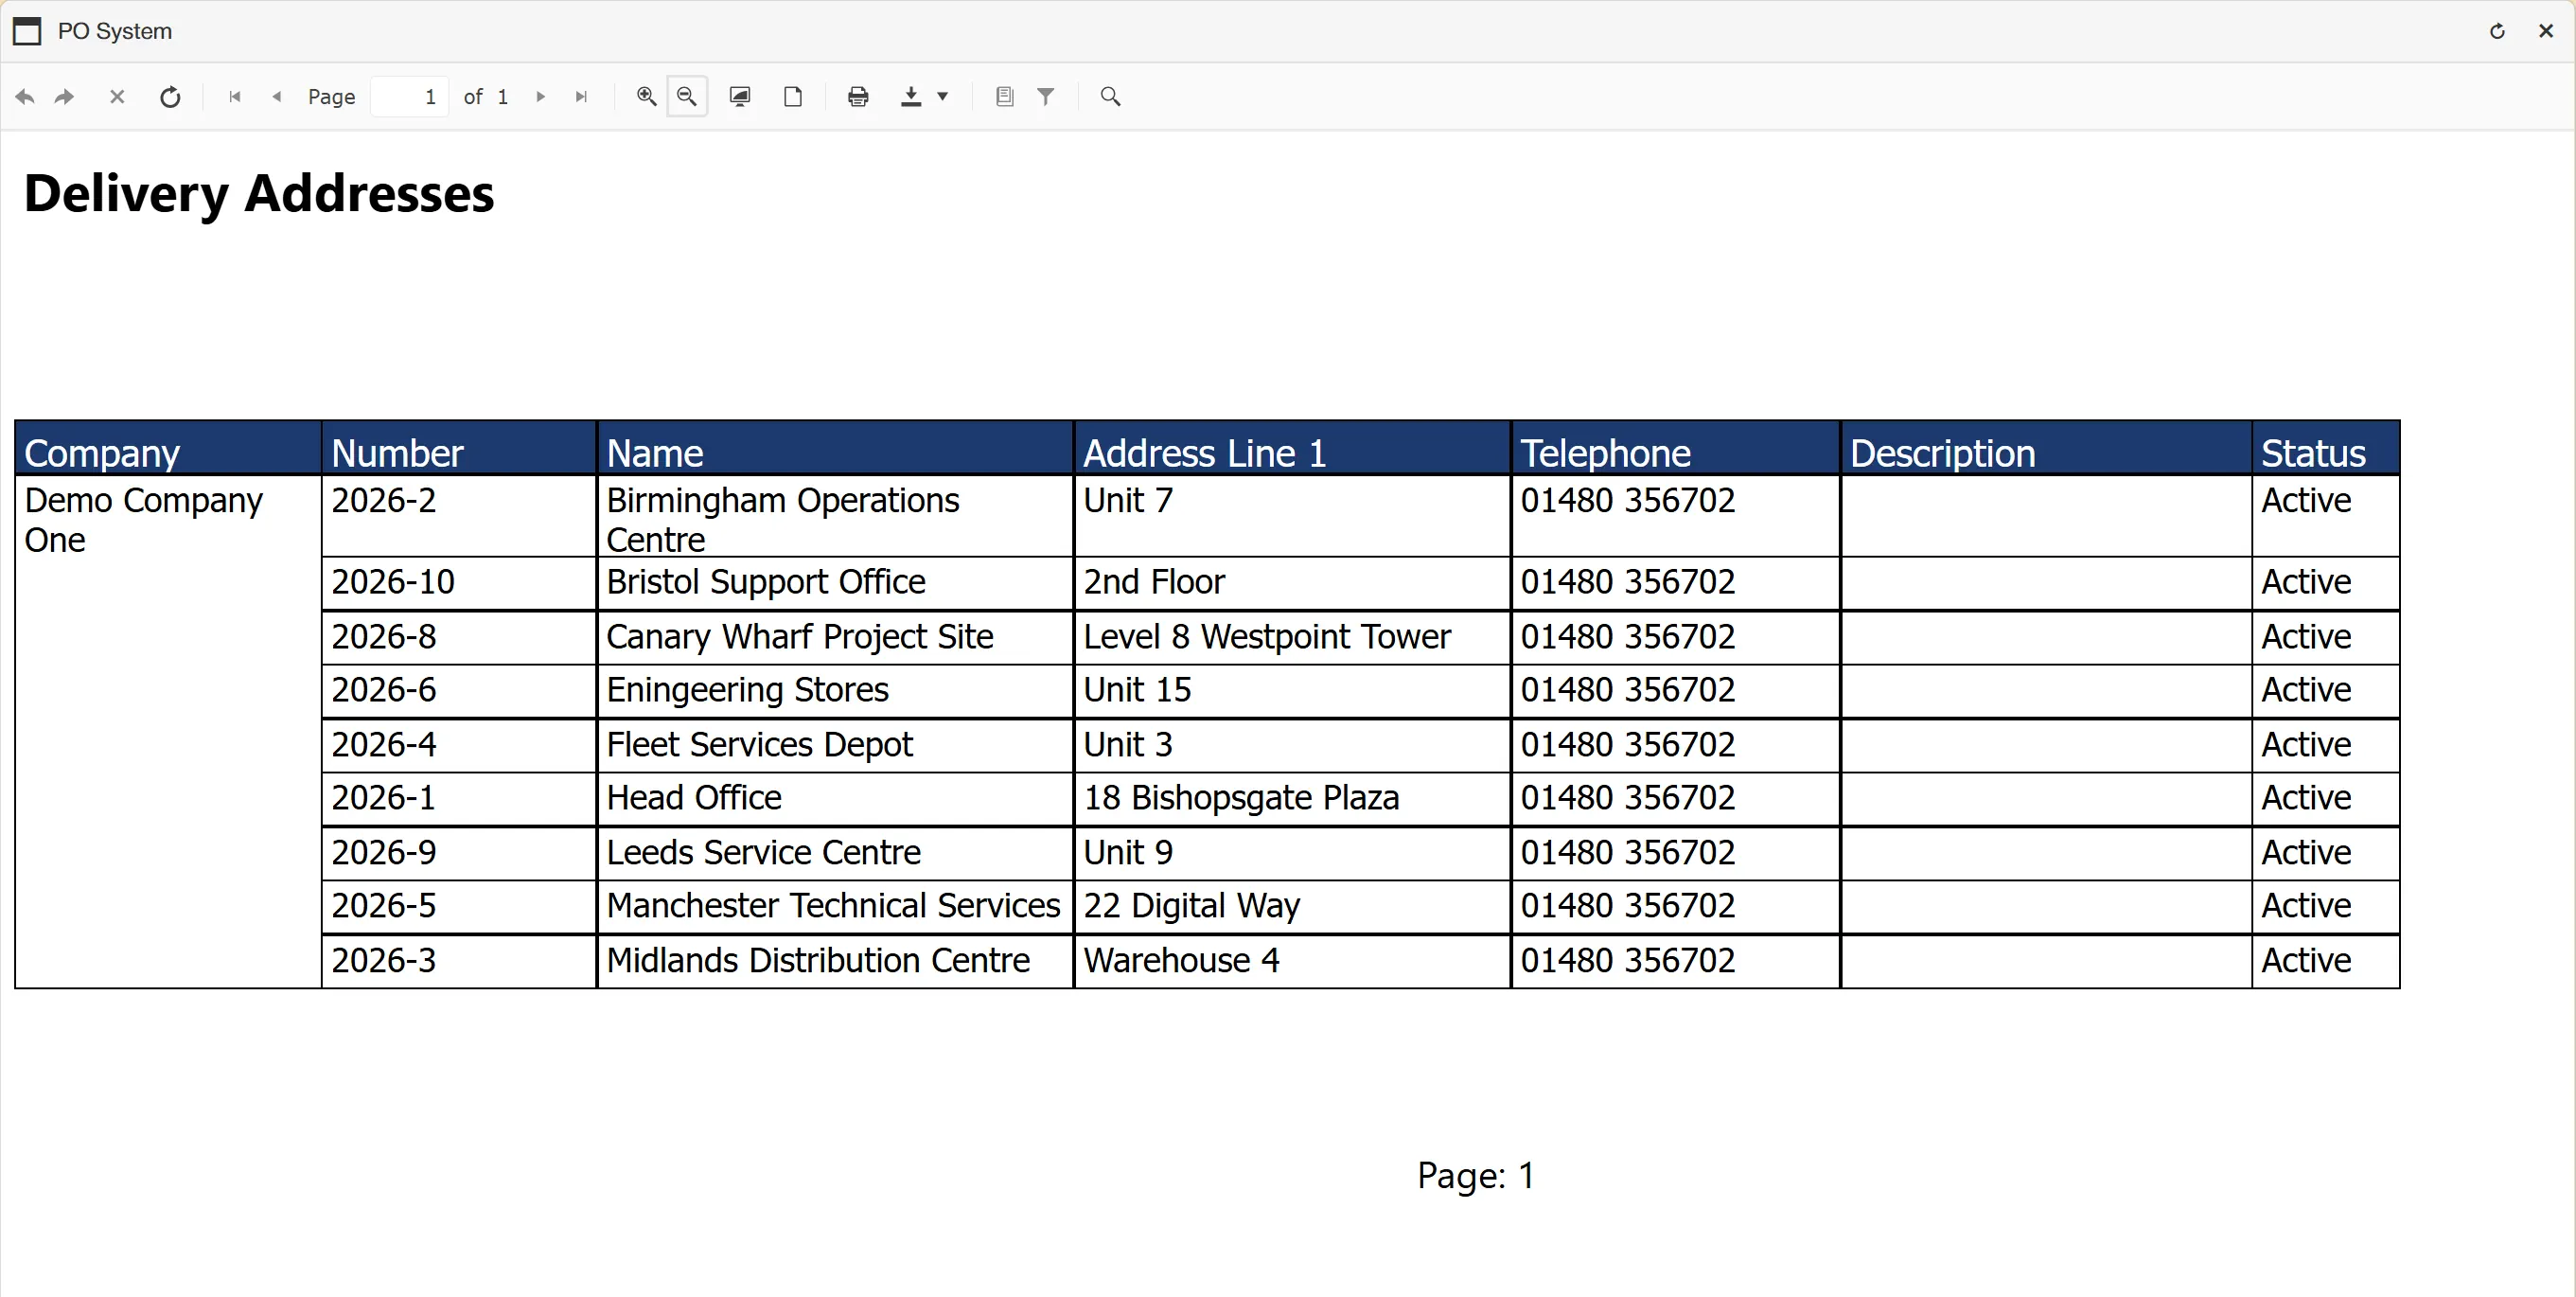Click the navigate forward arrow in the report toolbar
This screenshot has height=1297, width=2576.
[64, 97]
